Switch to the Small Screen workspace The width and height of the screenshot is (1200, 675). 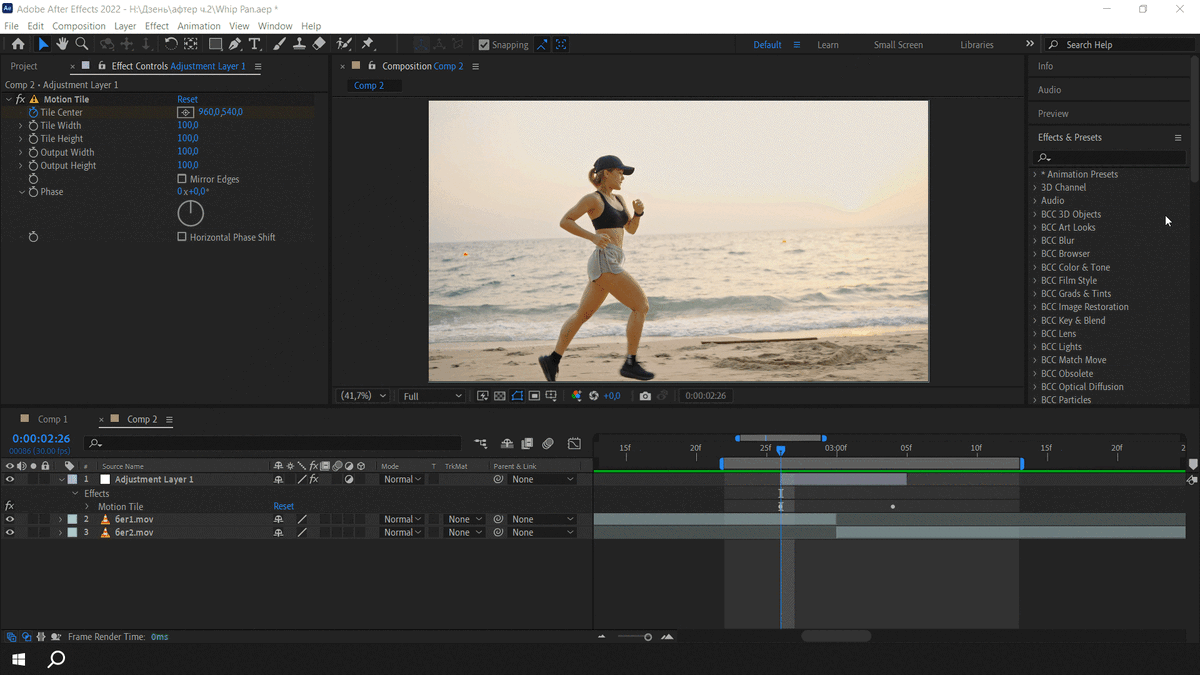898,45
